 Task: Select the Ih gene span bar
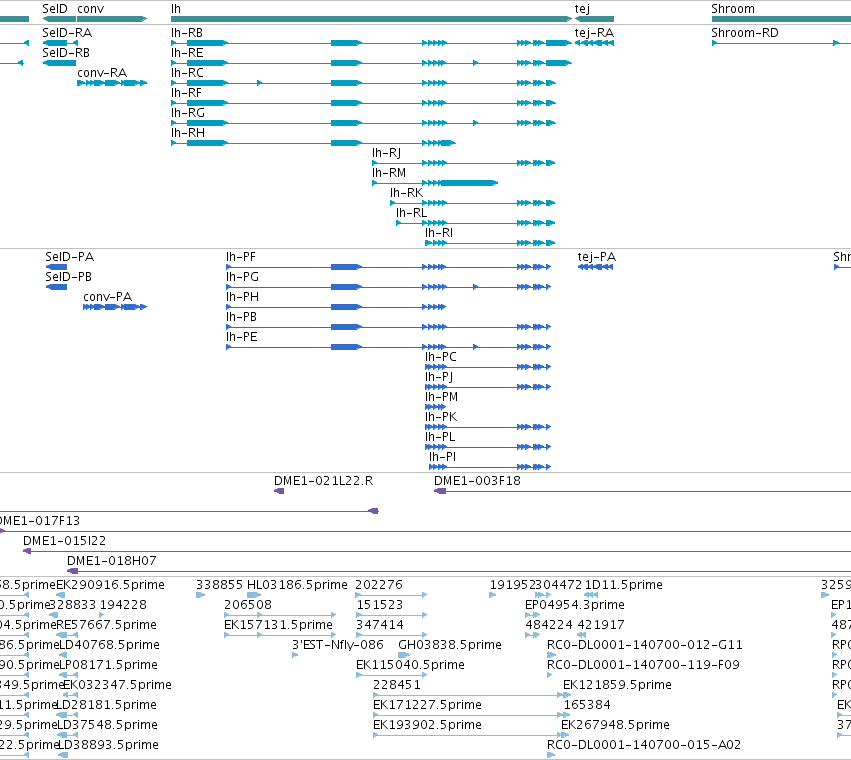point(371,19)
